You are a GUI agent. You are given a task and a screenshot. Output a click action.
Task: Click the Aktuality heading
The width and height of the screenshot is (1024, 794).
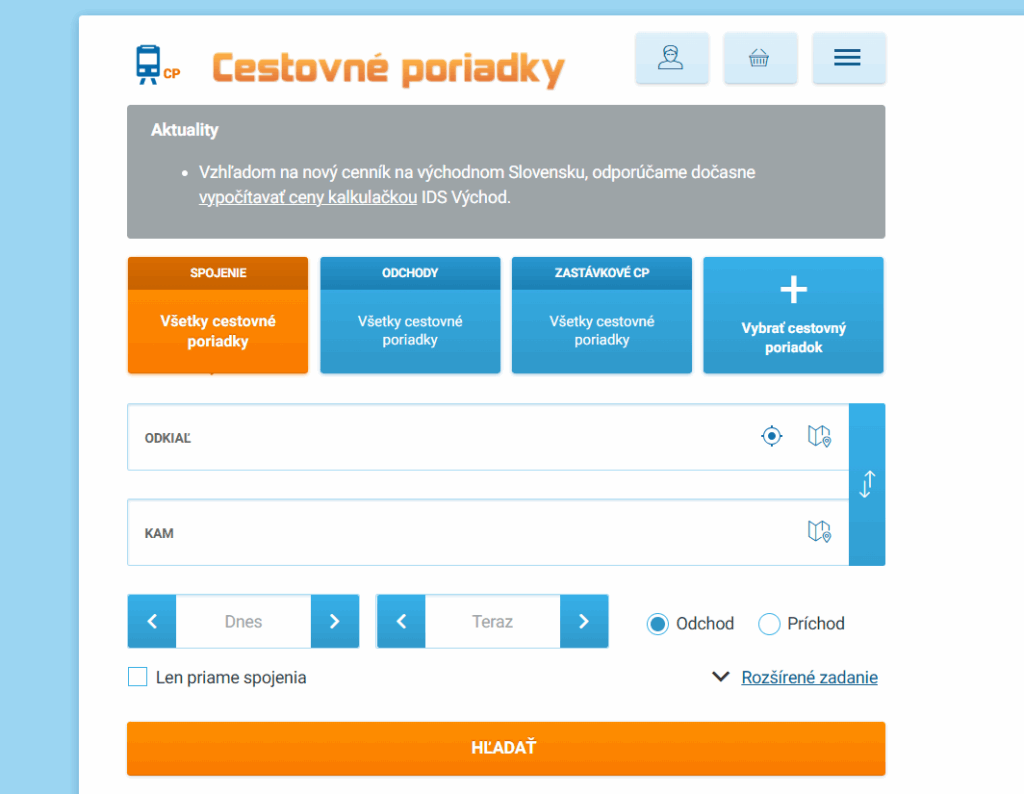[x=185, y=130]
